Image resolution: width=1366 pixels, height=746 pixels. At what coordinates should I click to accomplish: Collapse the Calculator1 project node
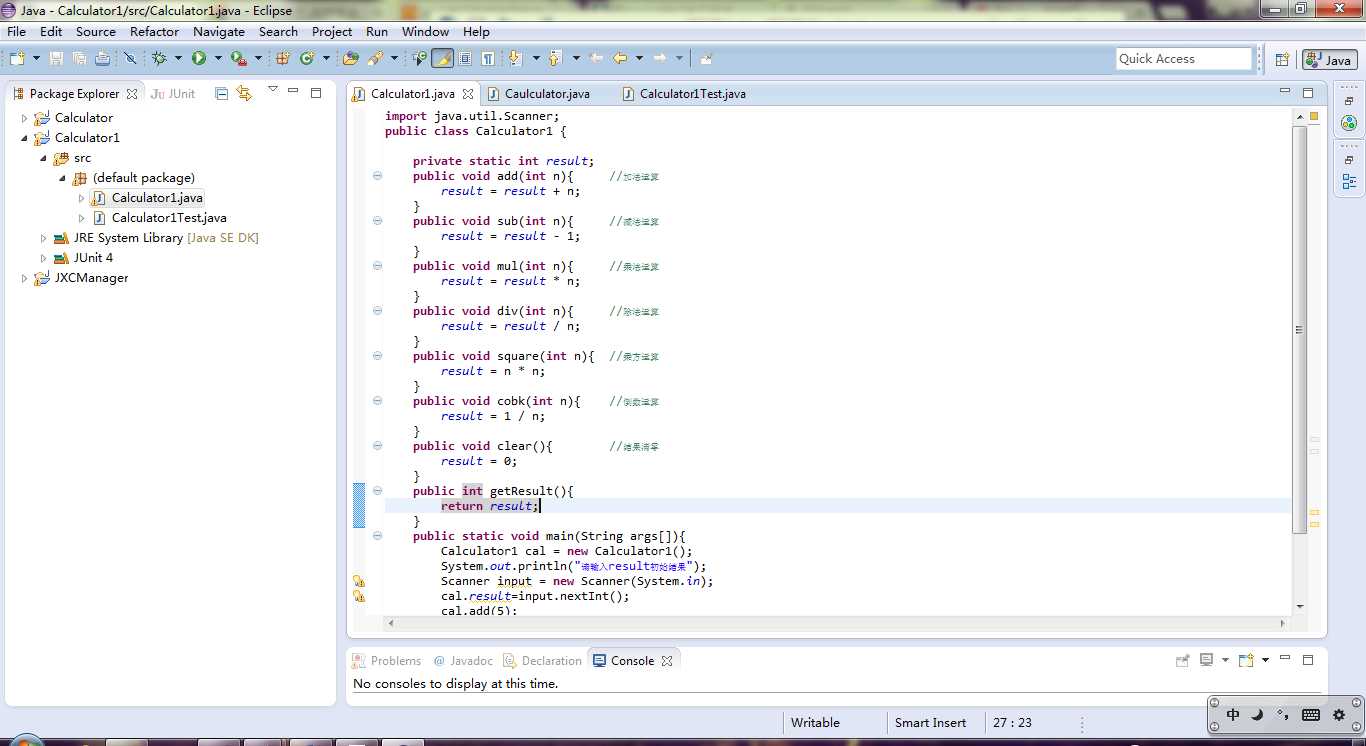(25, 138)
